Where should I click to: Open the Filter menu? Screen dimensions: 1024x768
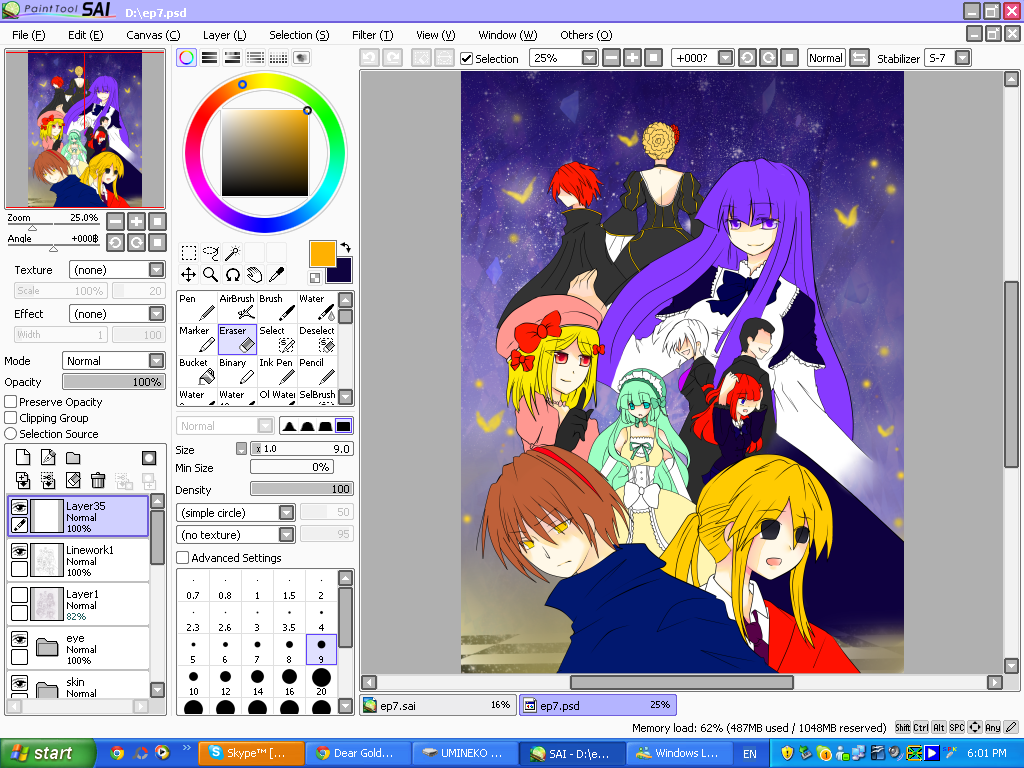click(373, 35)
